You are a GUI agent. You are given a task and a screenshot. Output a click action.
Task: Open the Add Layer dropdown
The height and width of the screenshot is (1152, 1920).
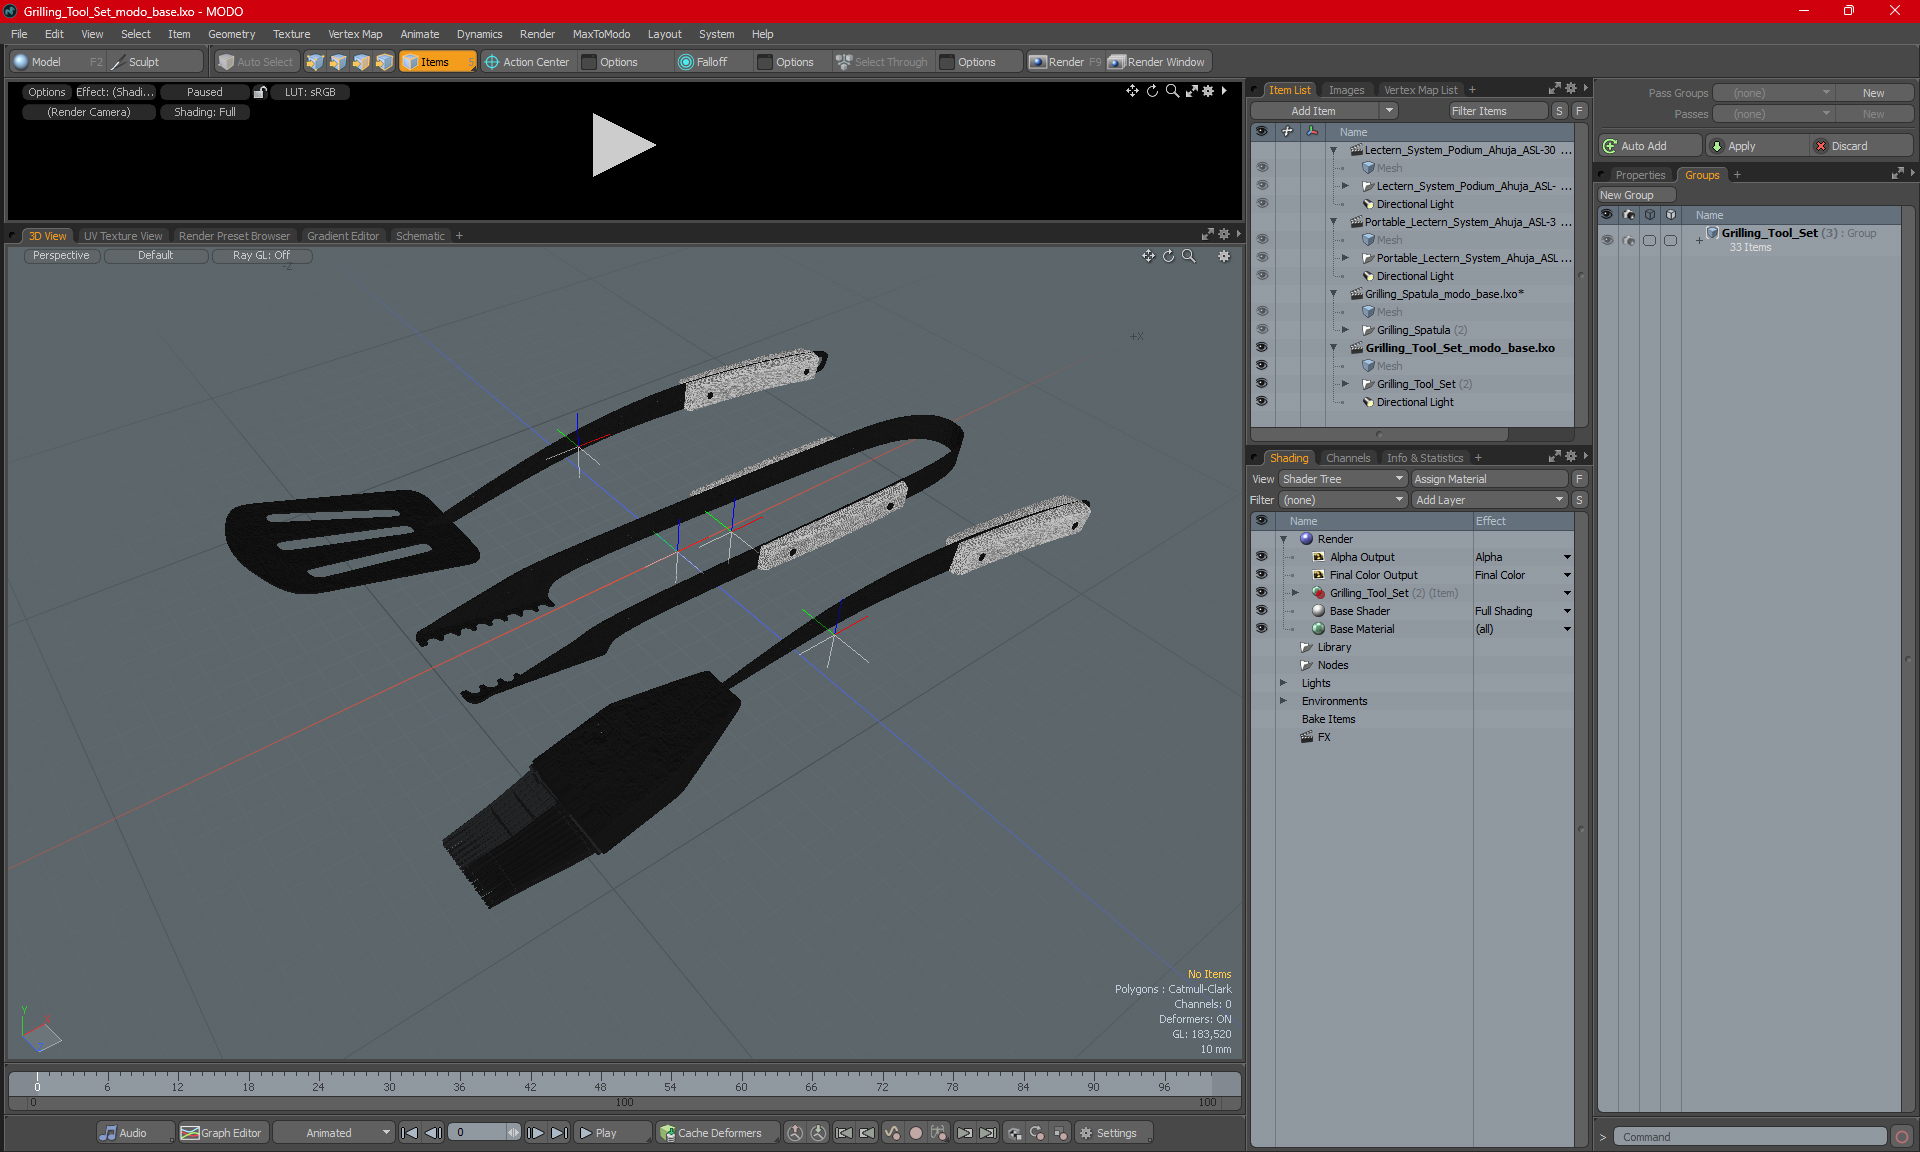(1489, 500)
